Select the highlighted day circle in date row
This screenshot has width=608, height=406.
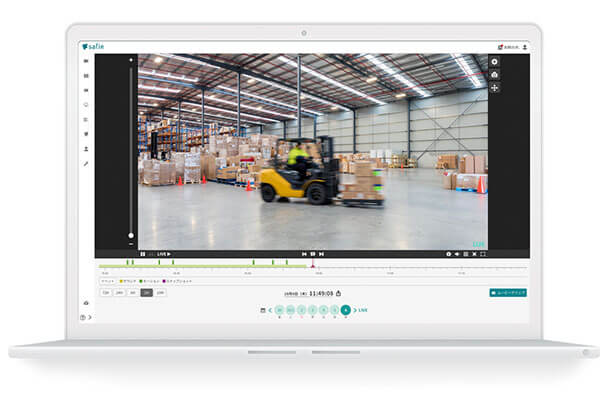(345, 311)
